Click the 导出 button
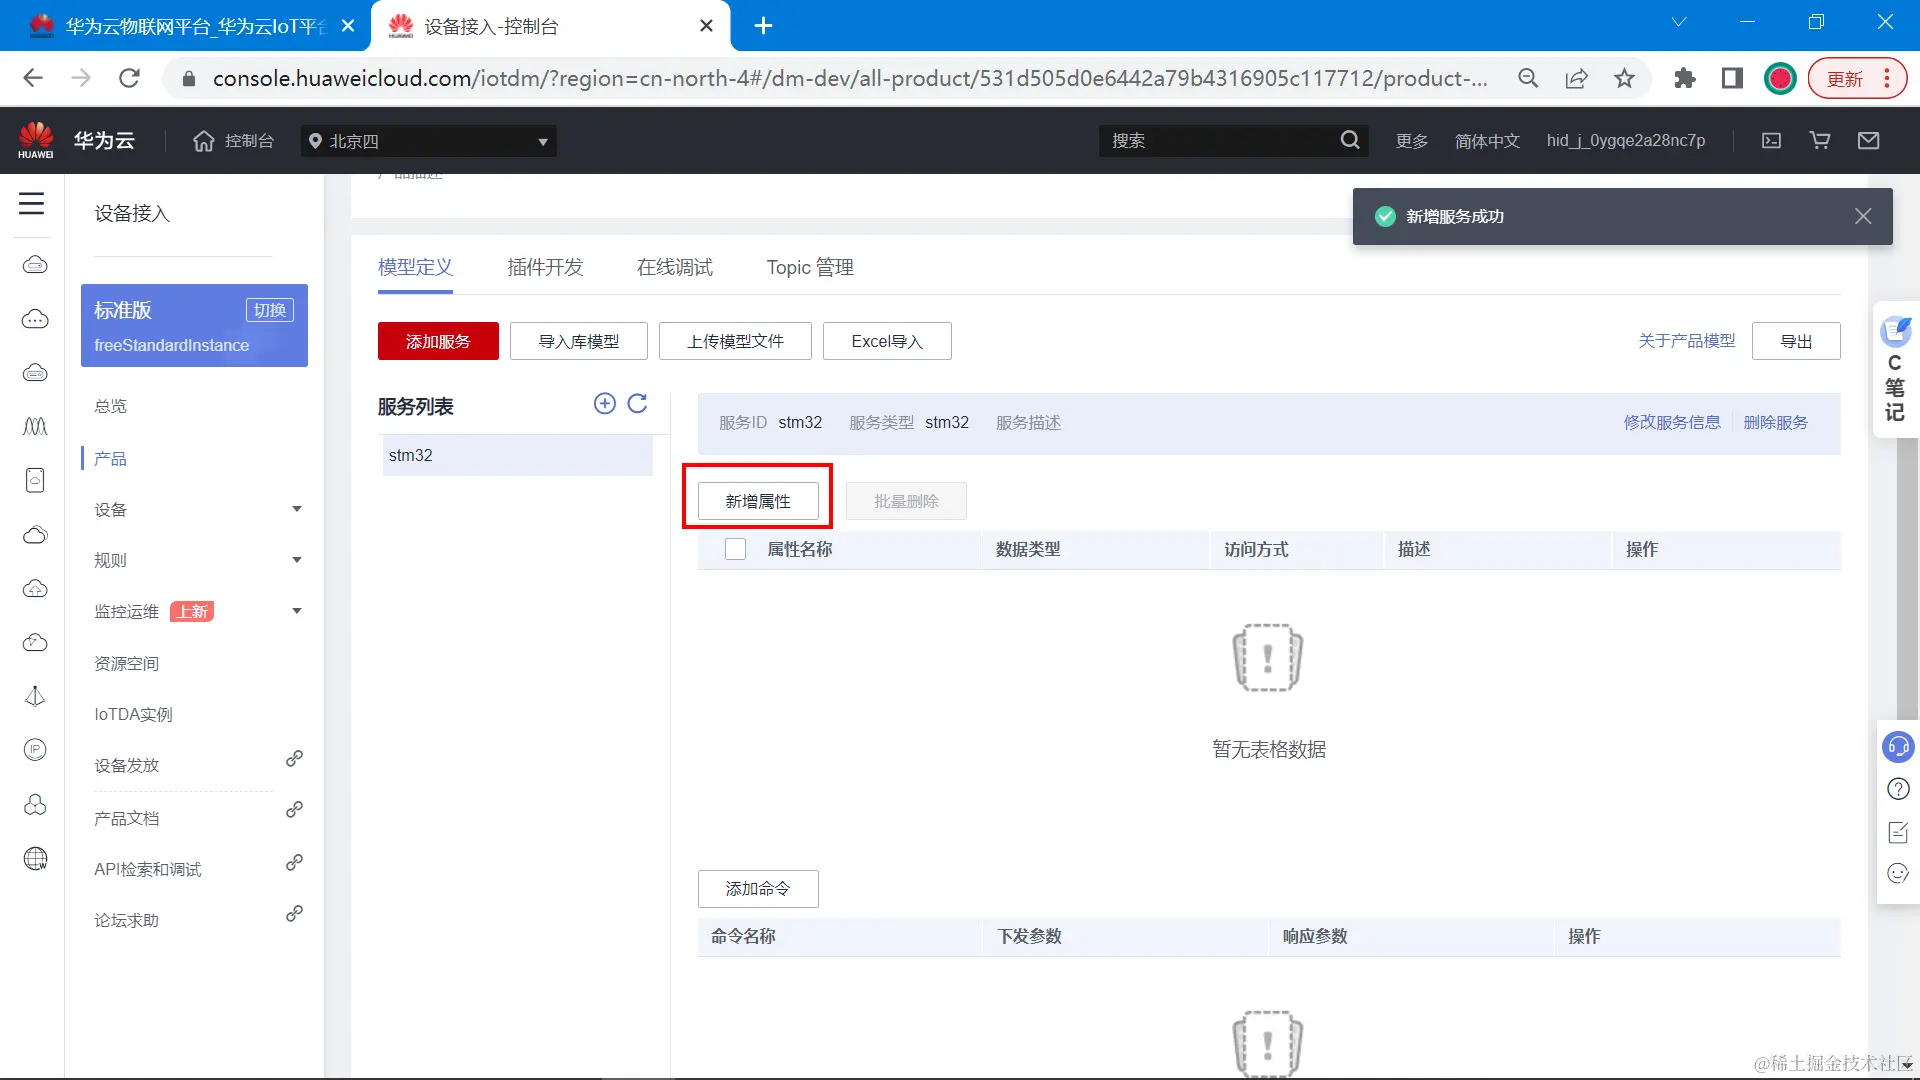The width and height of the screenshot is (1920, 1080). coord(1796,341)
